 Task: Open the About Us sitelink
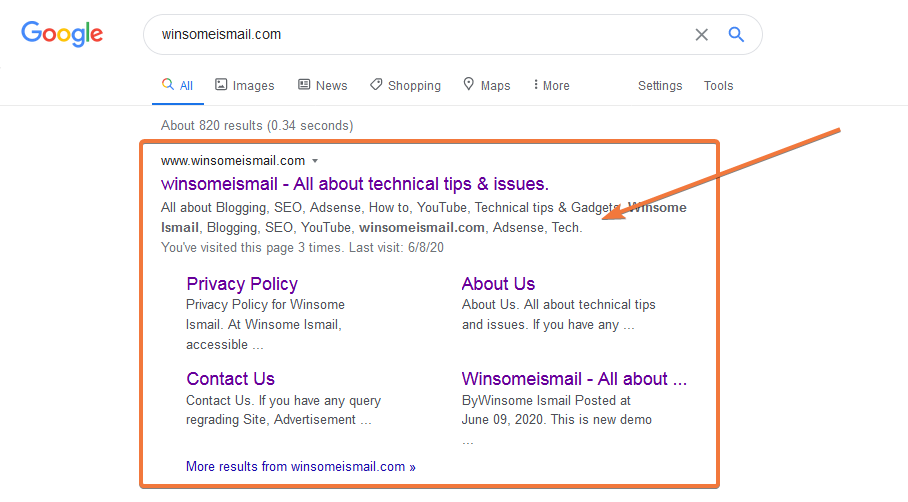[498, 284]
